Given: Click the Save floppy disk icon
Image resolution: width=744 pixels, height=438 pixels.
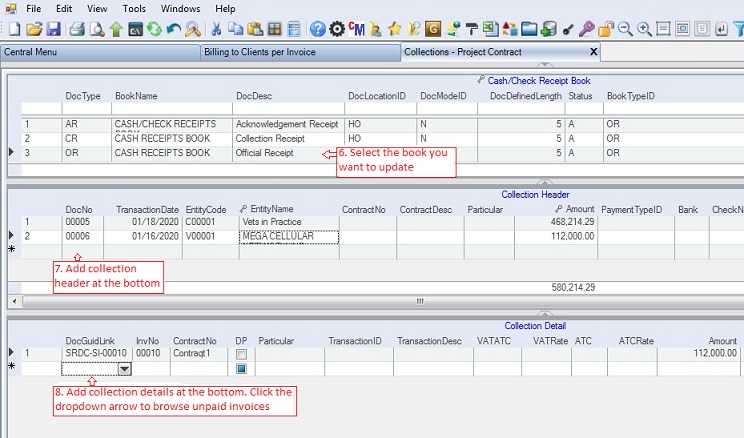Looking at the screenshot, I should tap(53, 29).
